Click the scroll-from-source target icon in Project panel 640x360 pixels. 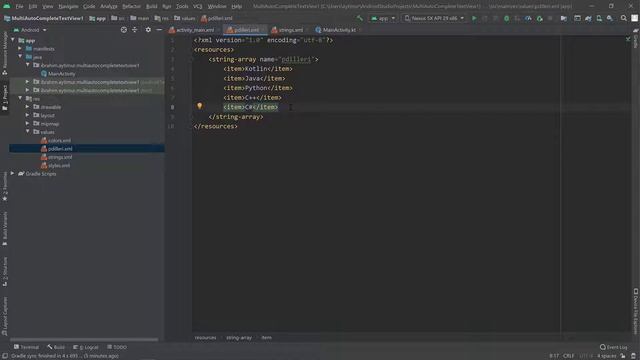124,30
